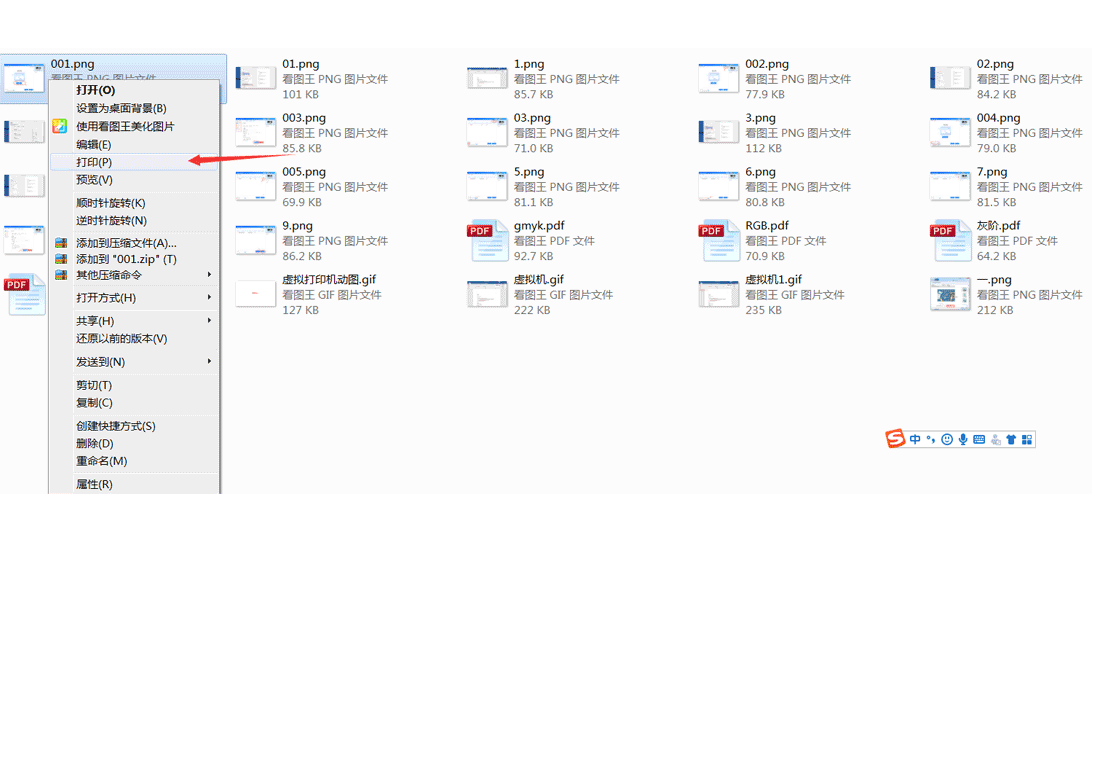1095x765 pixels.
Task: Select the 灰阶.pdf file
Action: [x=950, y=241]
